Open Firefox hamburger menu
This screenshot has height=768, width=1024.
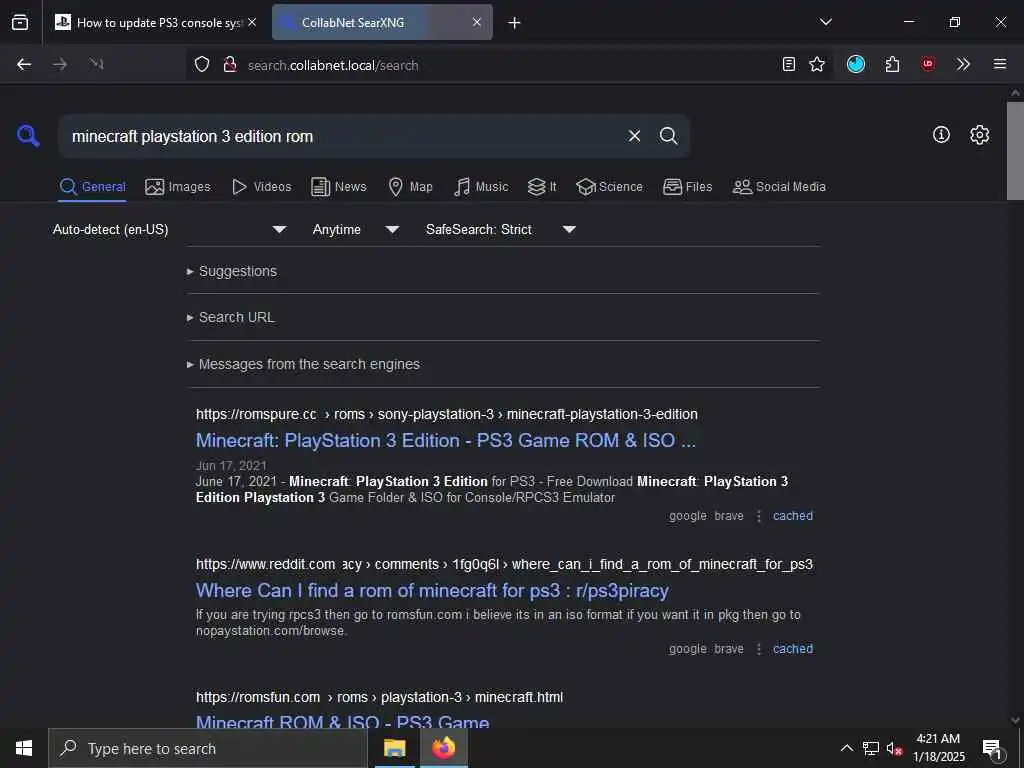coord(1000,64)
